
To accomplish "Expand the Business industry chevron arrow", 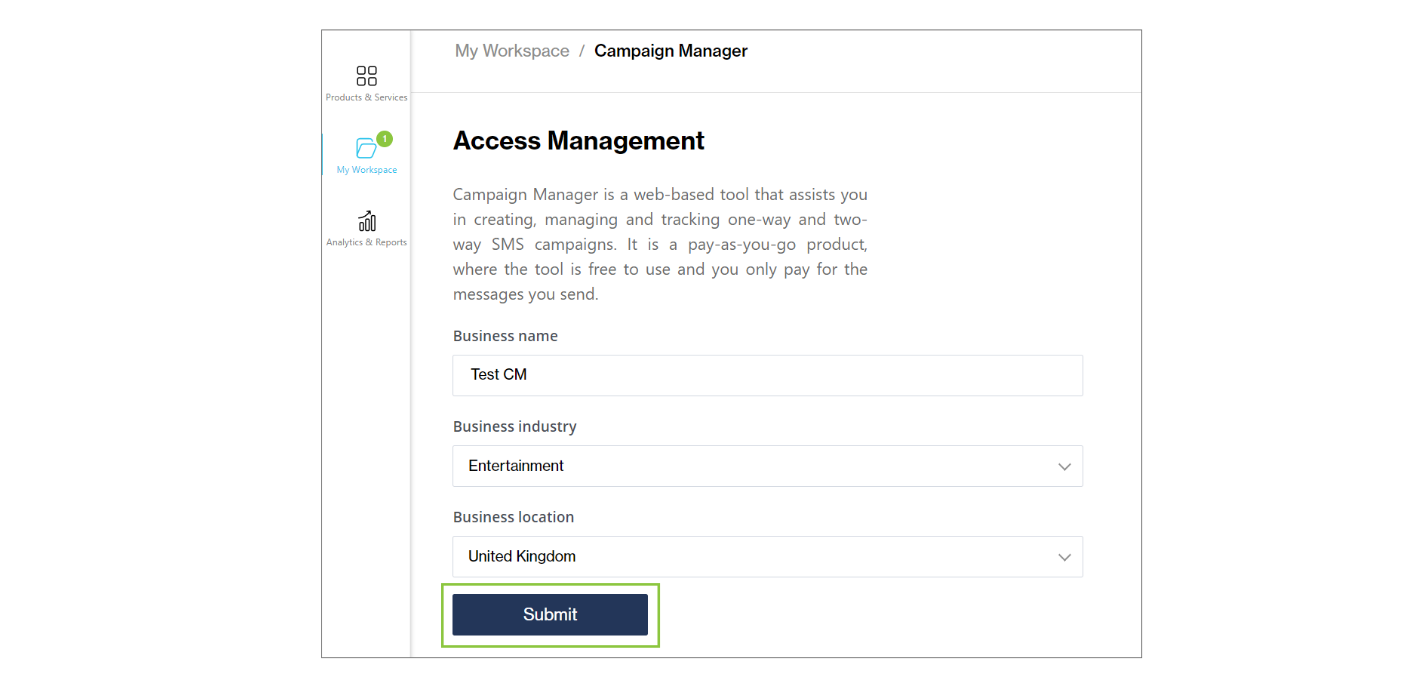I will click(x=1064, y=467).
